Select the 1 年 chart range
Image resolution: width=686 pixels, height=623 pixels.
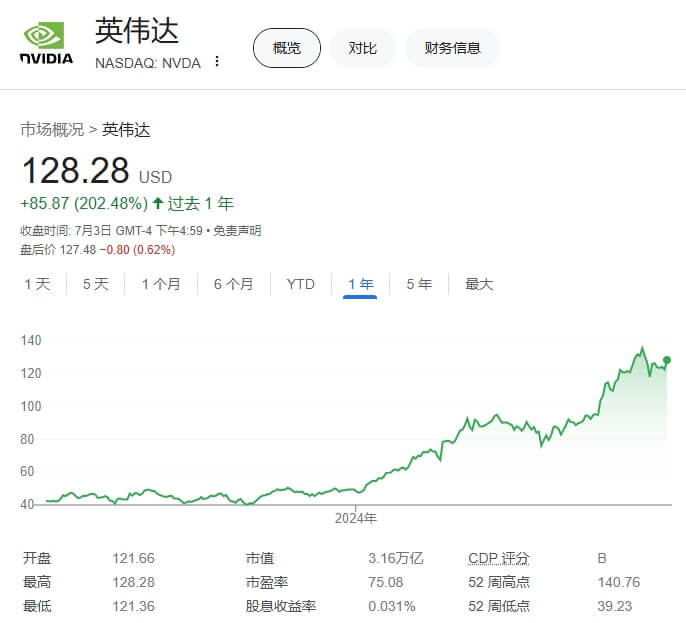(360, 284)
